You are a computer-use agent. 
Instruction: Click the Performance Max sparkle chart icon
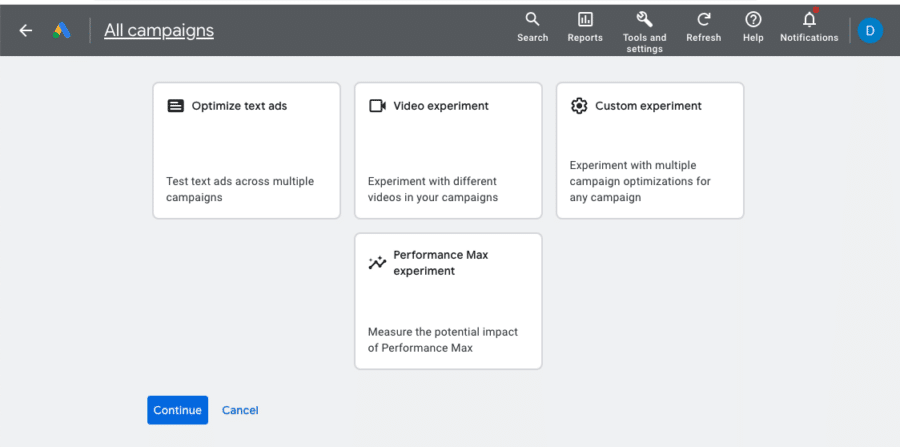pyautogui.click(x=377, y=263)
